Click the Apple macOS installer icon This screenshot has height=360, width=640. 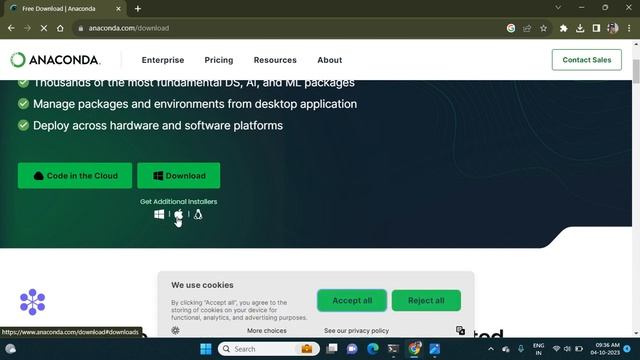(178, 214)
